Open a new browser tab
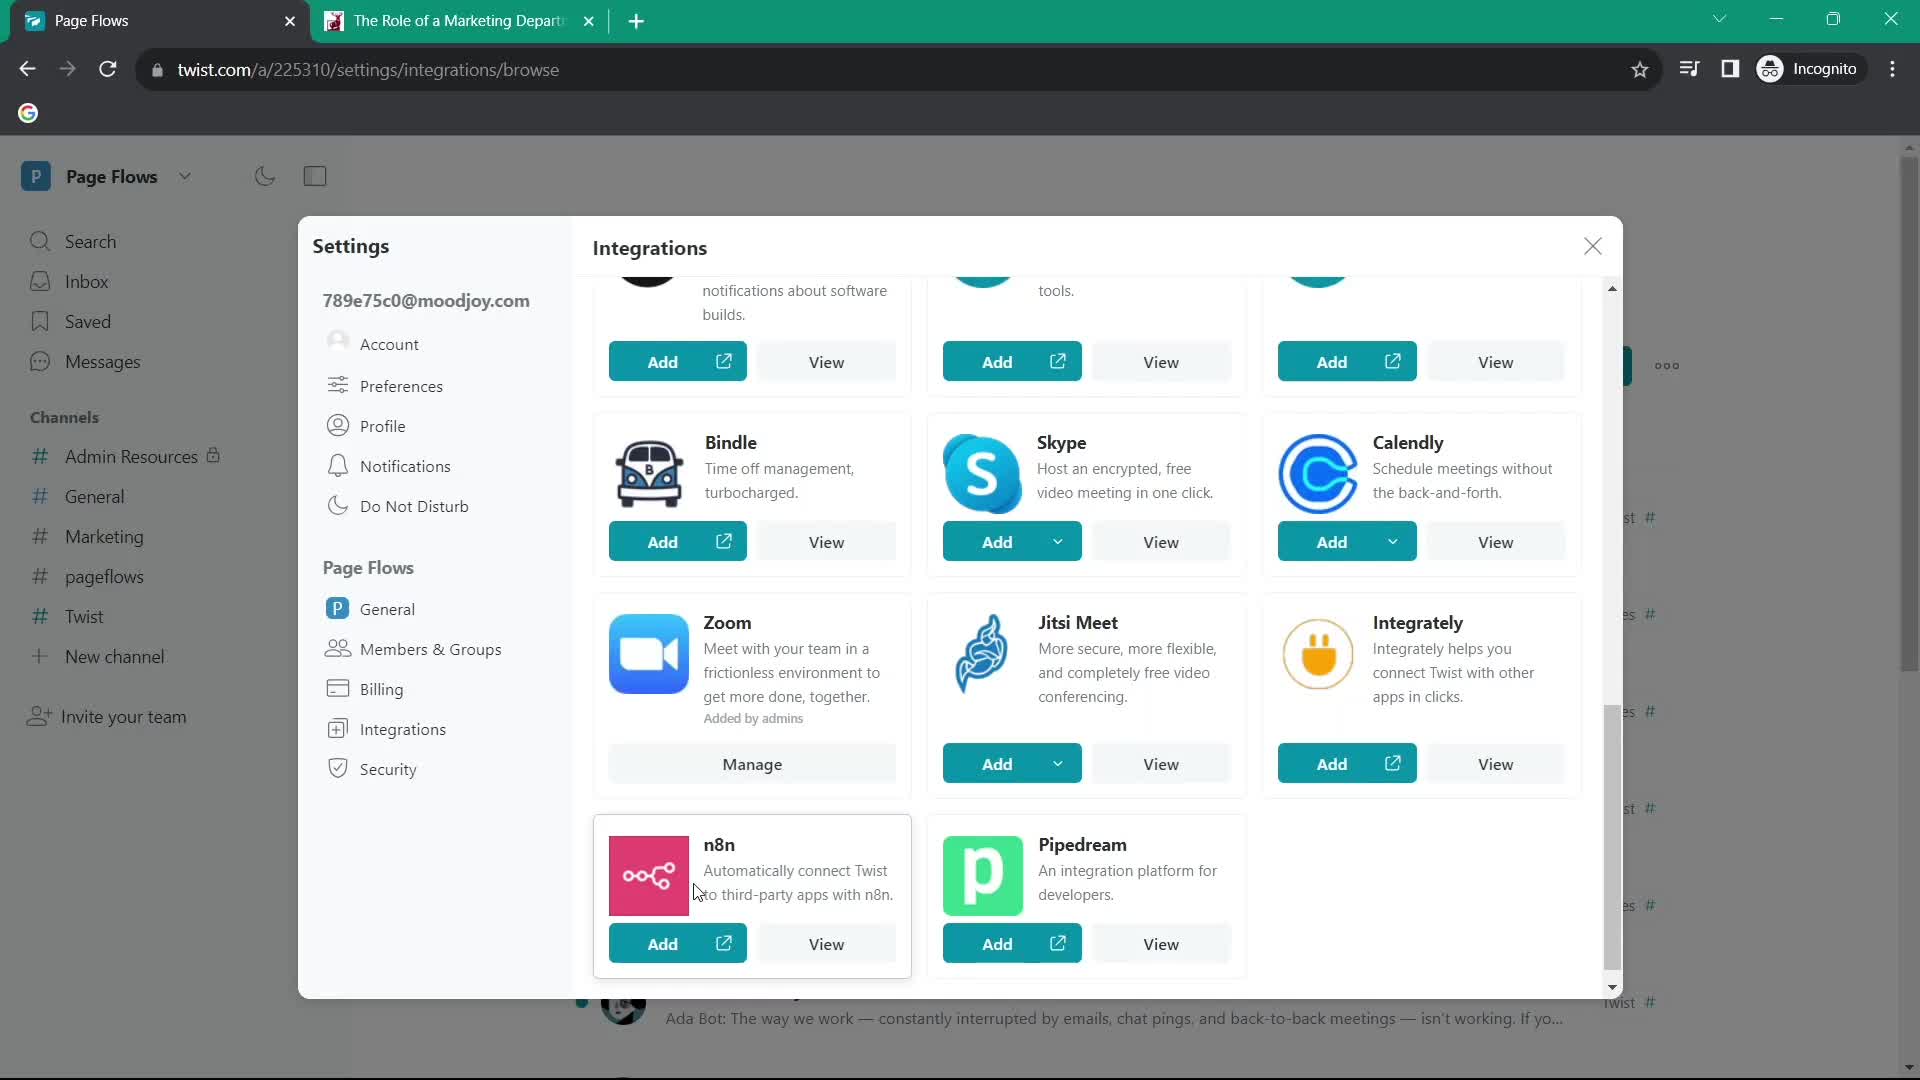 636,21
